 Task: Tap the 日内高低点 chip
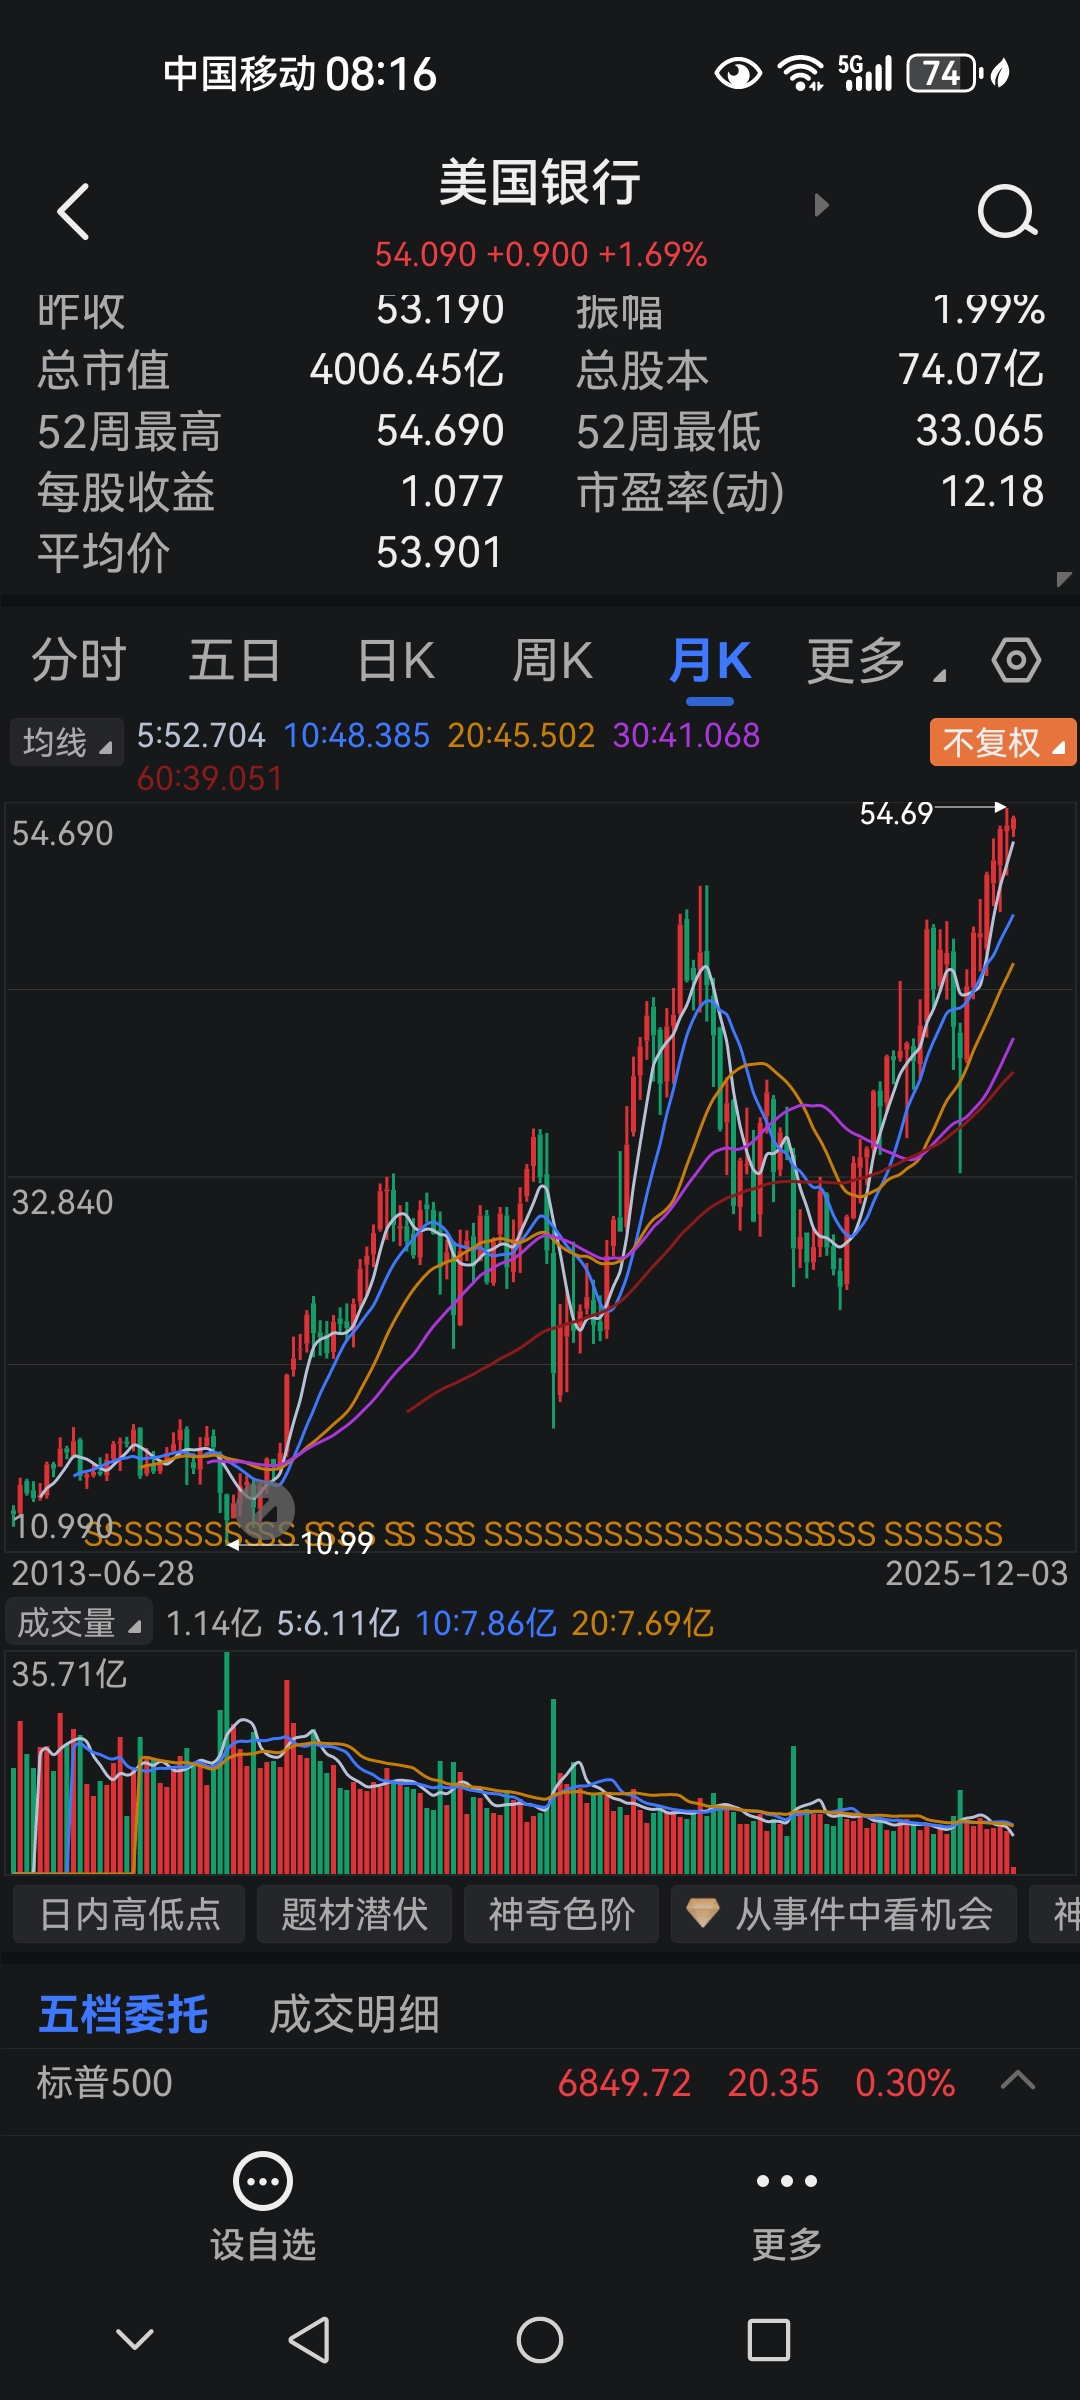pyautogui.click(x=129, y=1914)
